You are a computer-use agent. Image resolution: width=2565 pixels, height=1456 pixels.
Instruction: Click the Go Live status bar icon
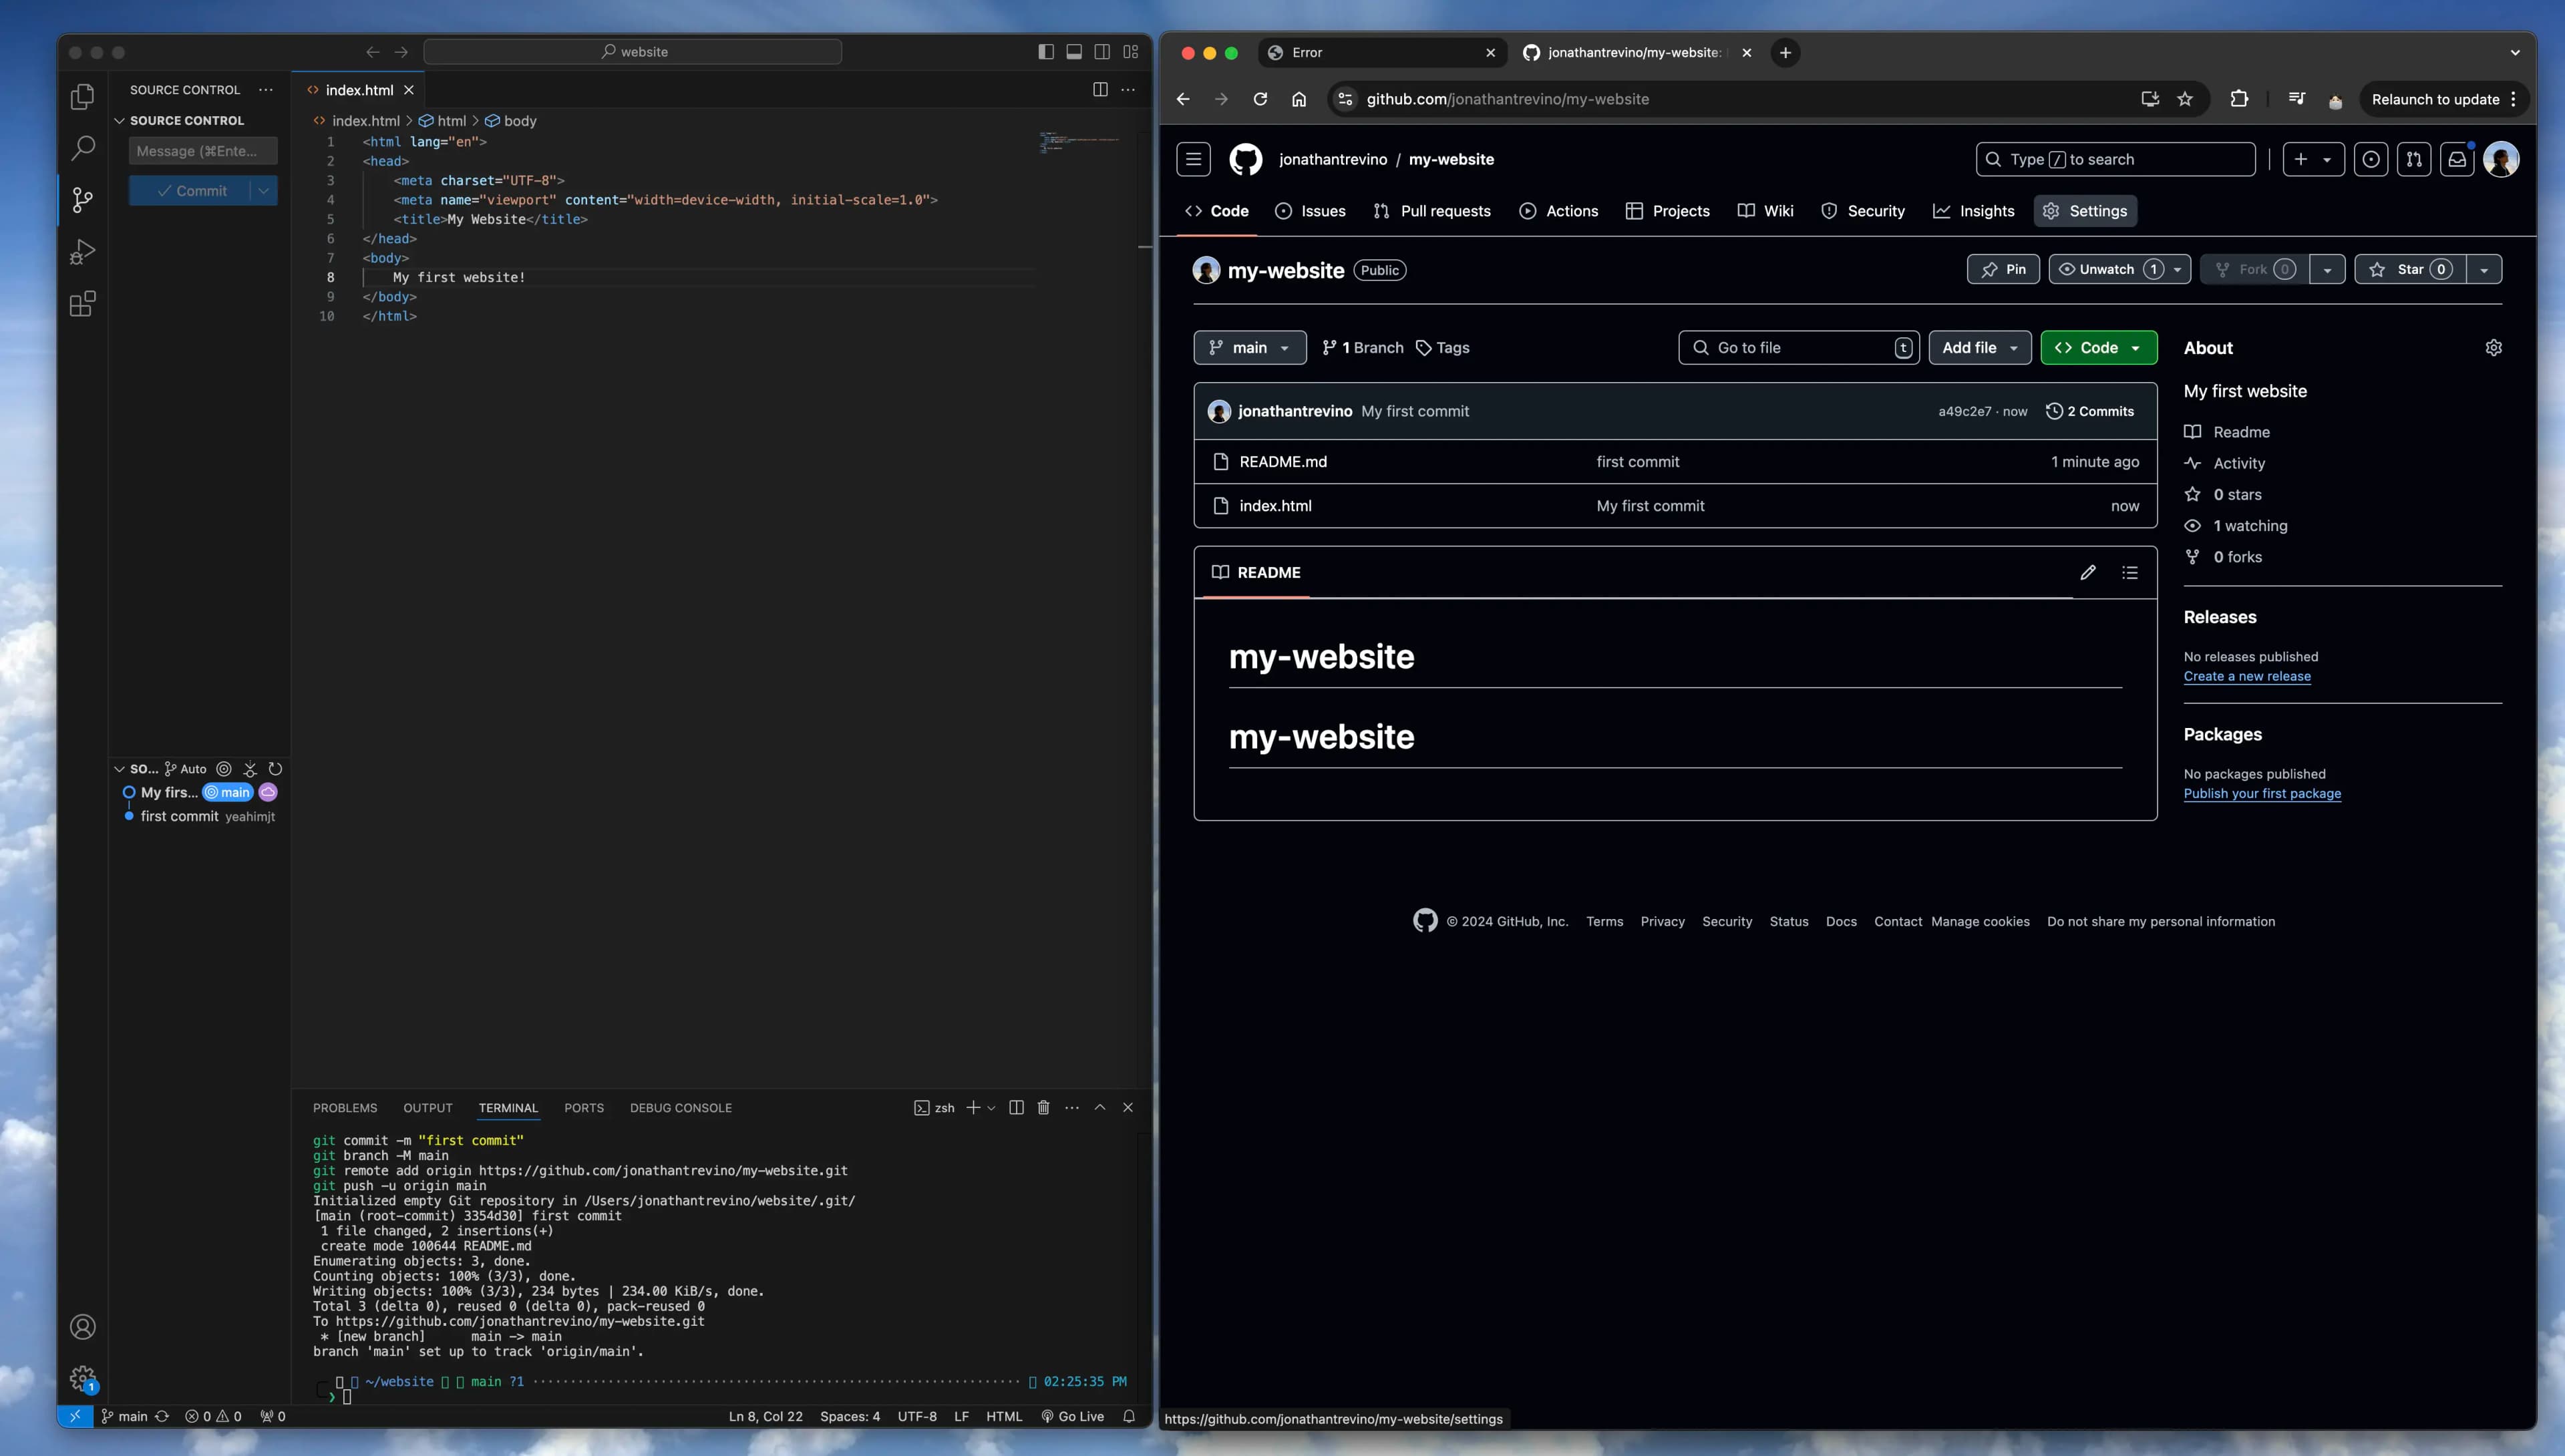click(x=1071, y=1415)
